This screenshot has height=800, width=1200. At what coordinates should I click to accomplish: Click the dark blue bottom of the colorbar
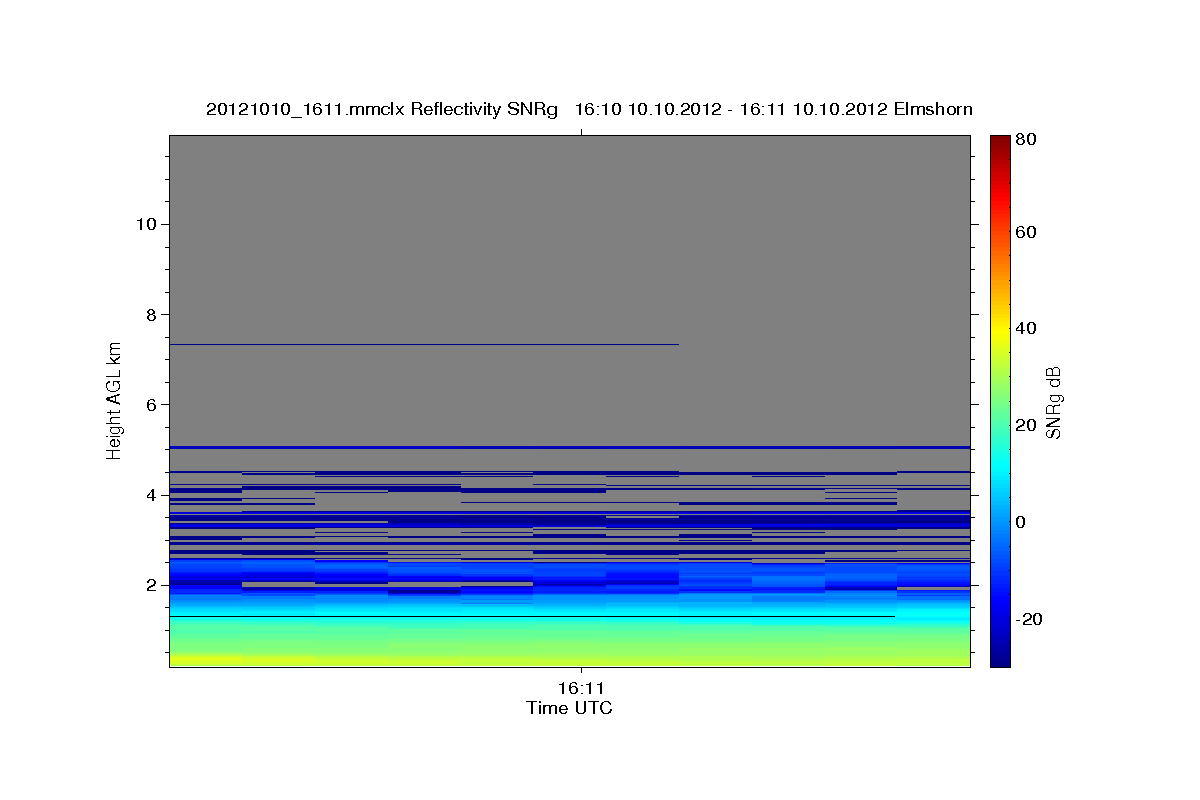1000,655
